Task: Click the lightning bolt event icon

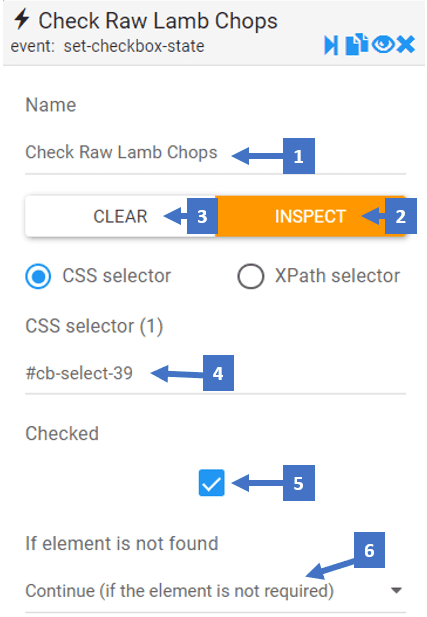Action: pos(21,19)
